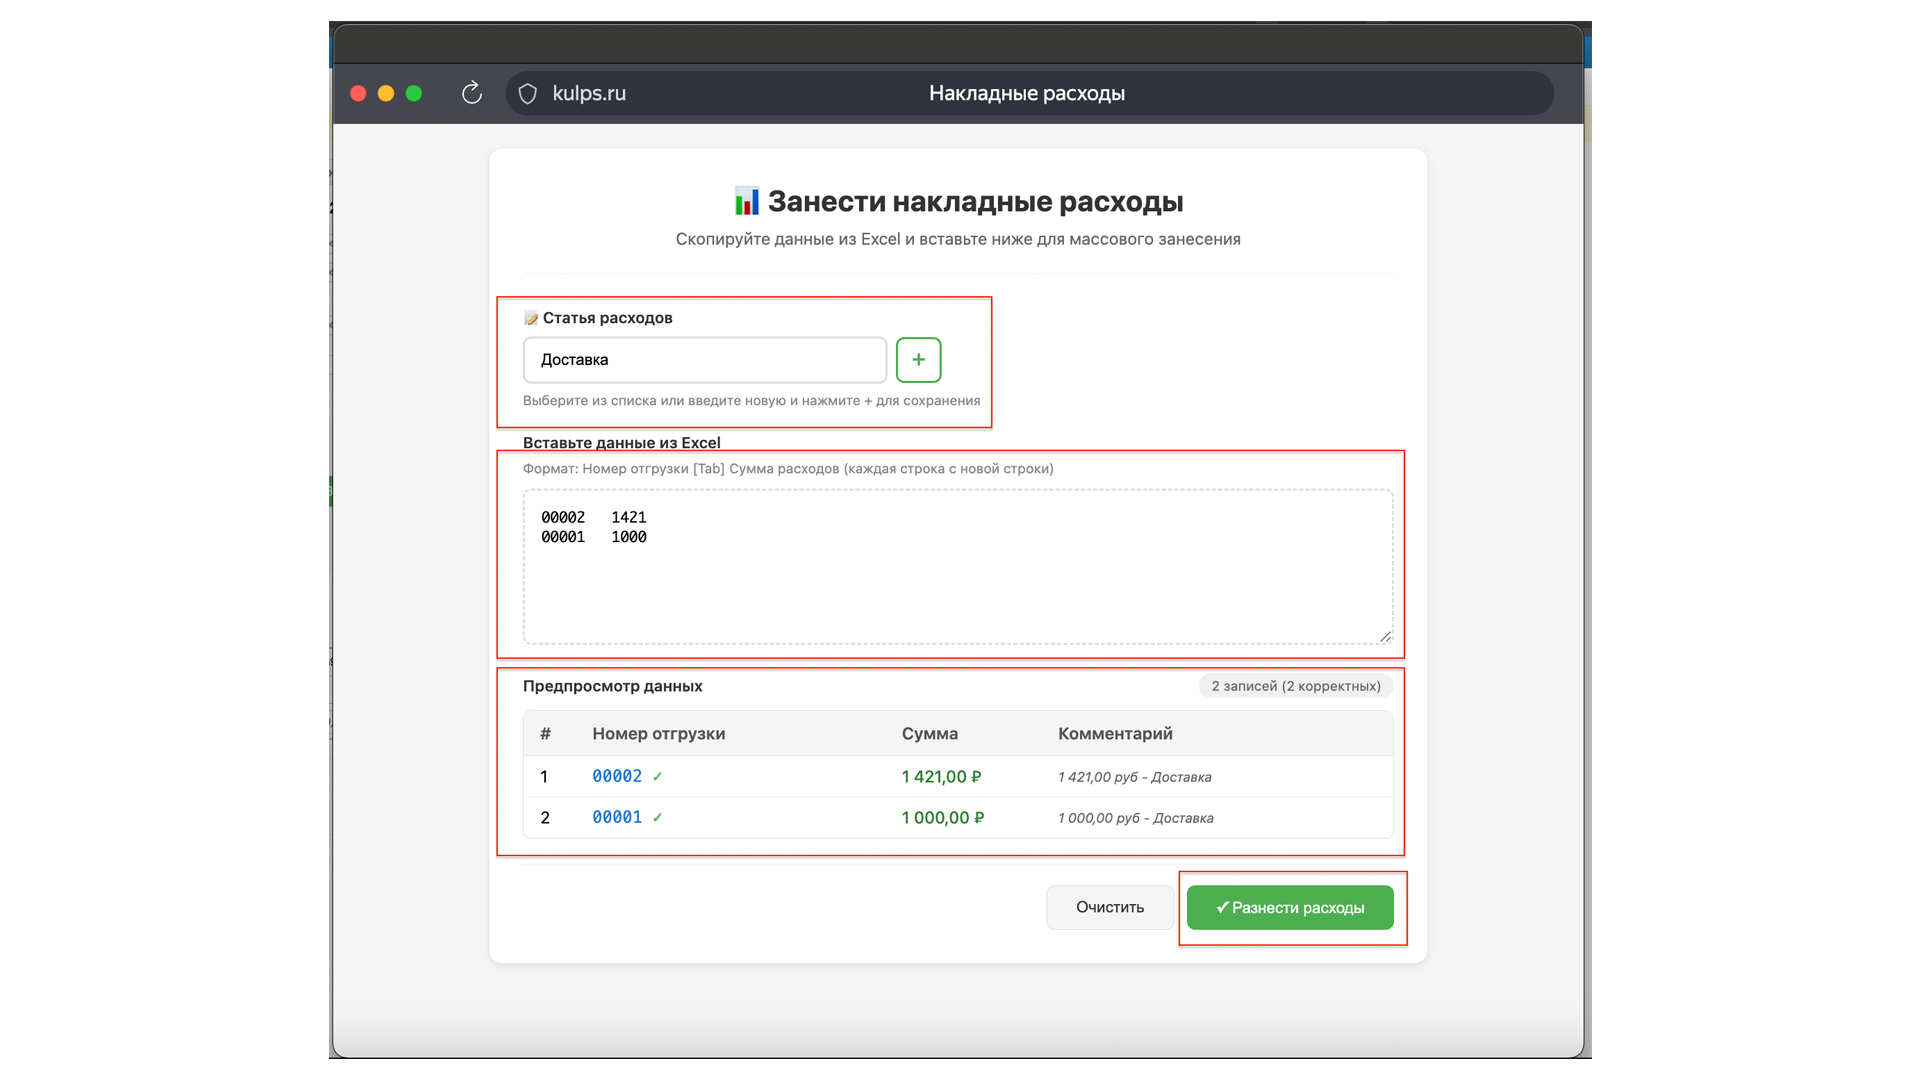The height and width of the screenshot is (1080, 1920).
Task: Click the Накладные расходы page title tab
Action: click(x=1026, y=93)
